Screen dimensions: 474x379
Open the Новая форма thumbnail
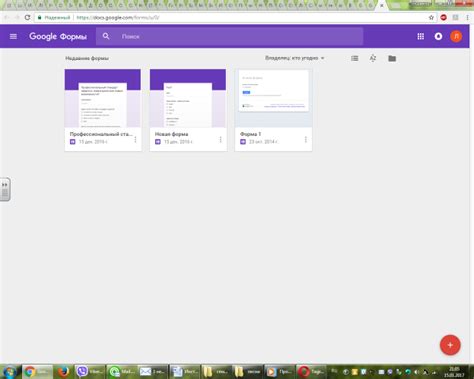[188, 98]
